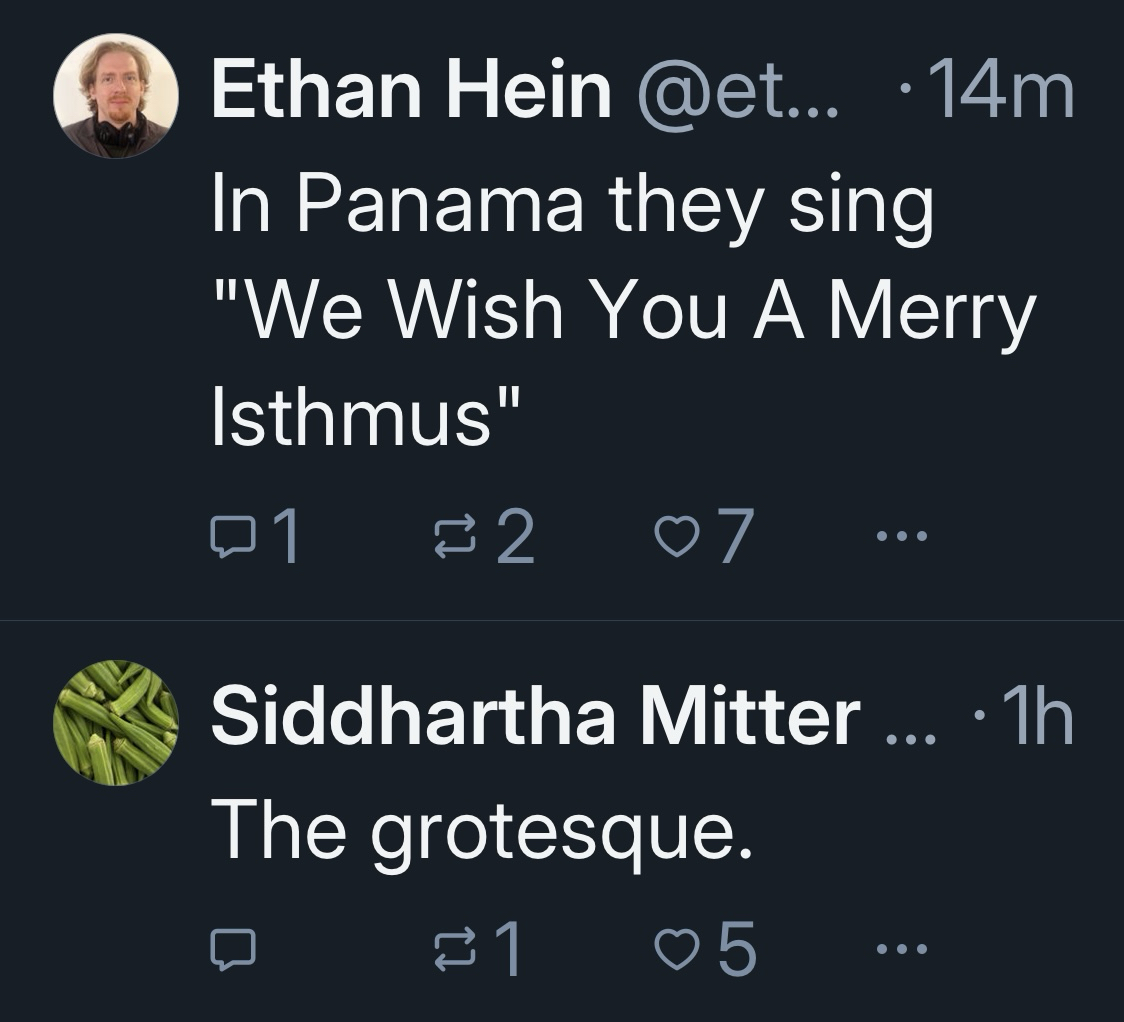
Task: Click the like count 5 on Siddhartha's tweet
Action: click(x=737, y=948)
